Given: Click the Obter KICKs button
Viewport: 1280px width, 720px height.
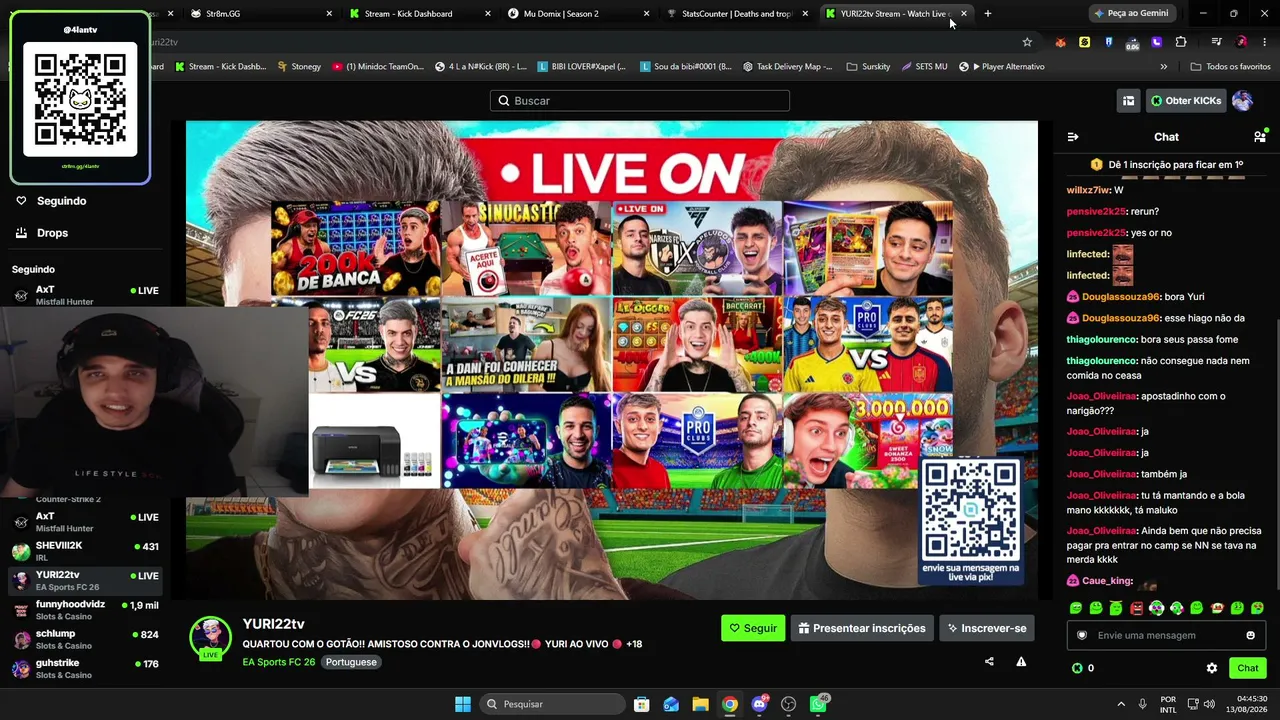Looking at the screenshot, I should pos(1186,101).
